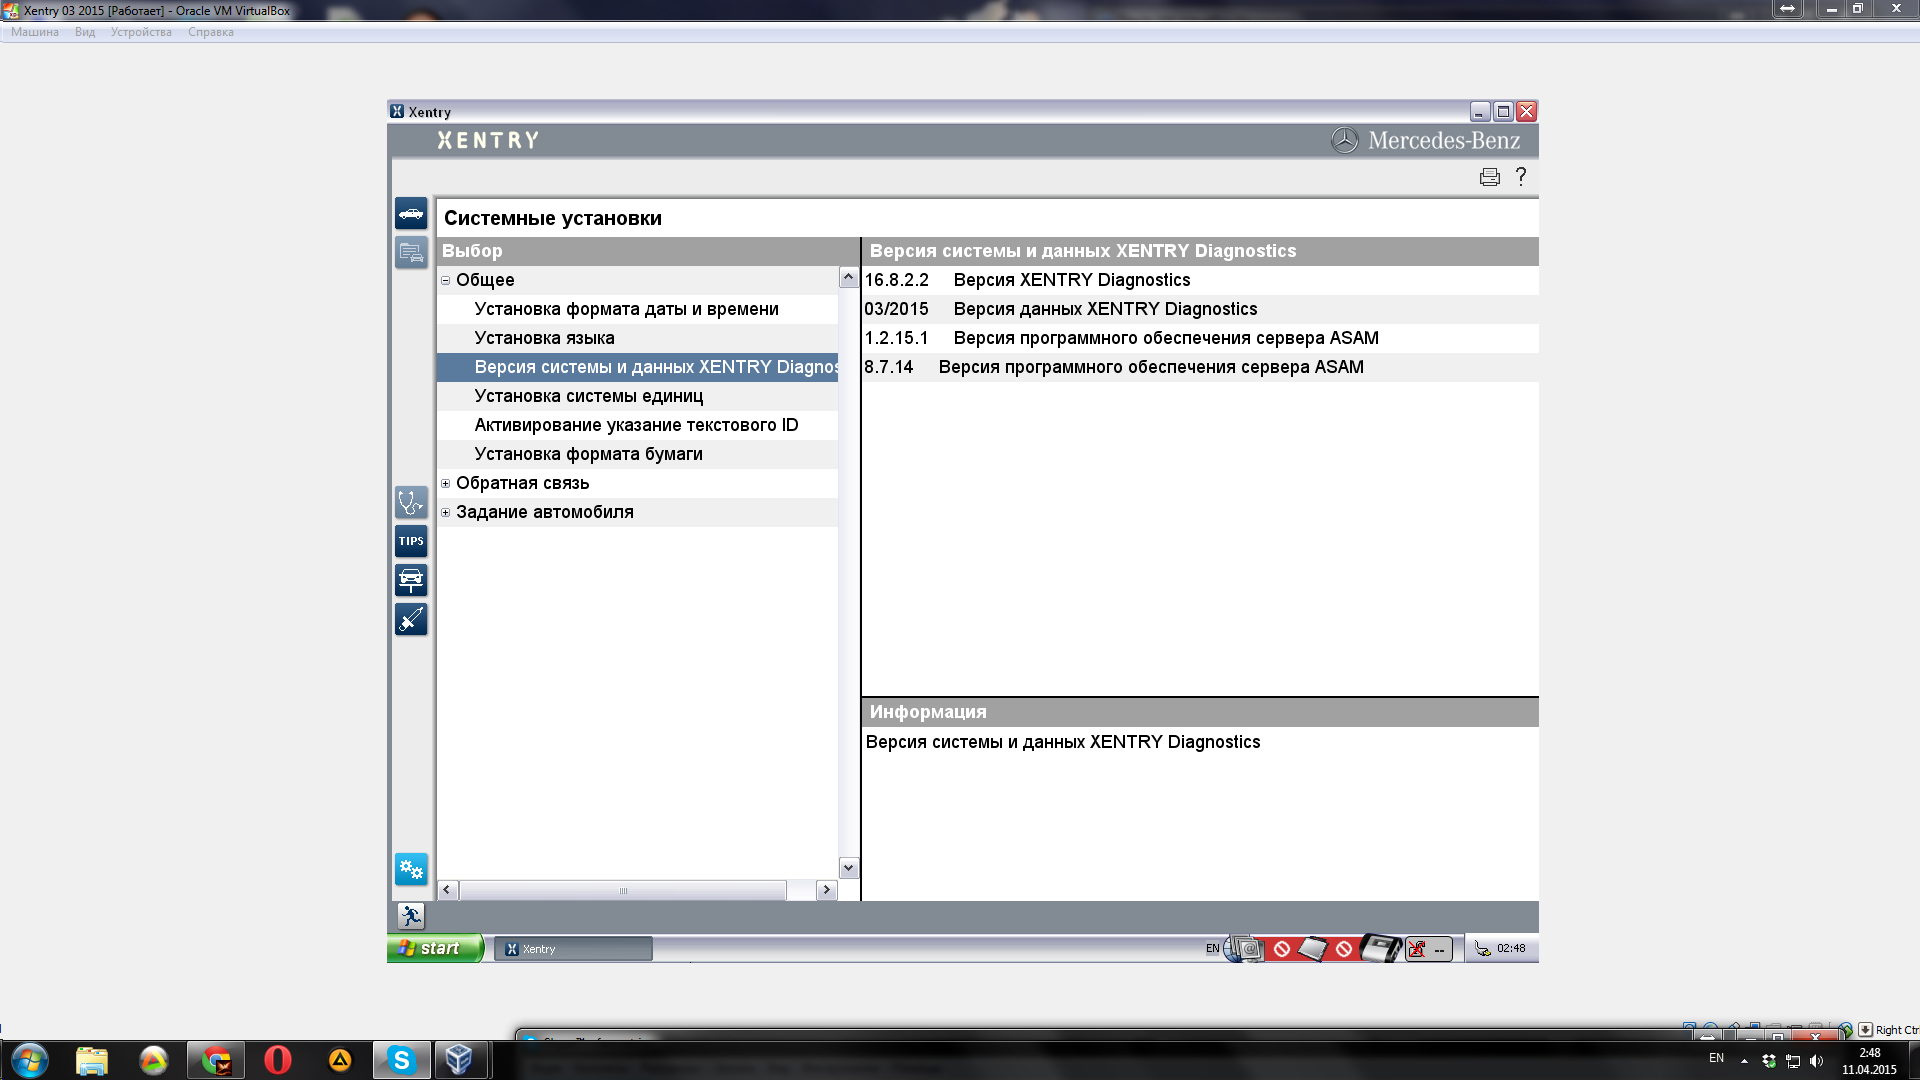Open AIMP player from host taskbar
The width and height of the screenshot is (1920, 1080).
pos(340,1060)
